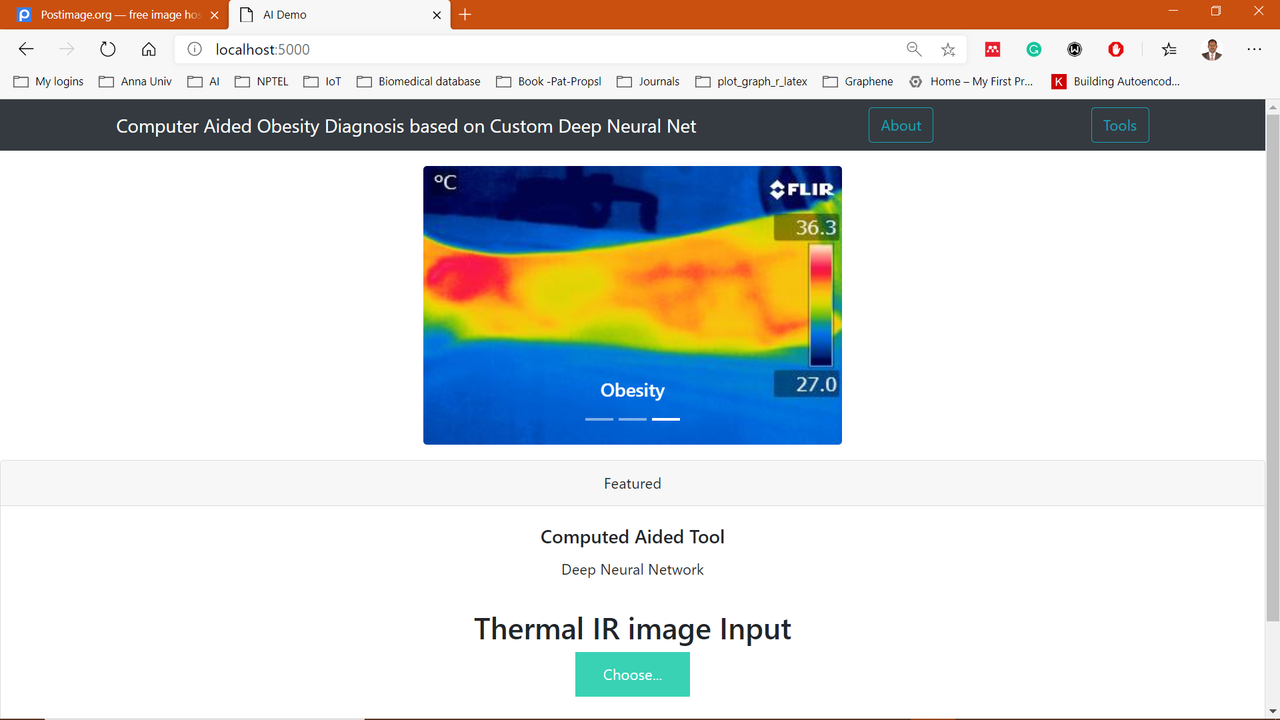1280x720 pixels.
Task: Click the About button in navbar
Action: click(901, 125)
